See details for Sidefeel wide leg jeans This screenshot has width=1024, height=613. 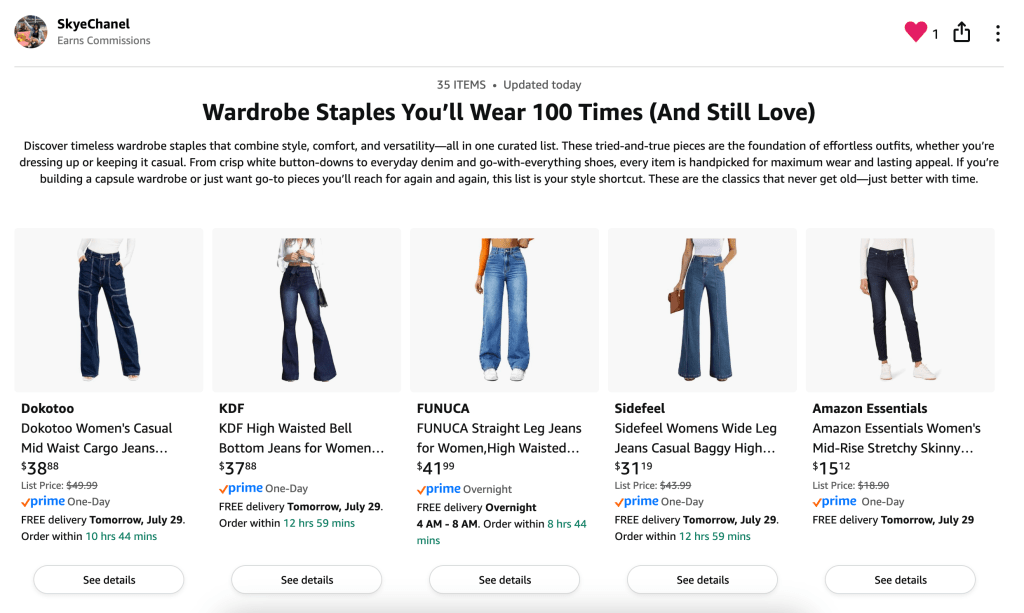click(701, 579)
